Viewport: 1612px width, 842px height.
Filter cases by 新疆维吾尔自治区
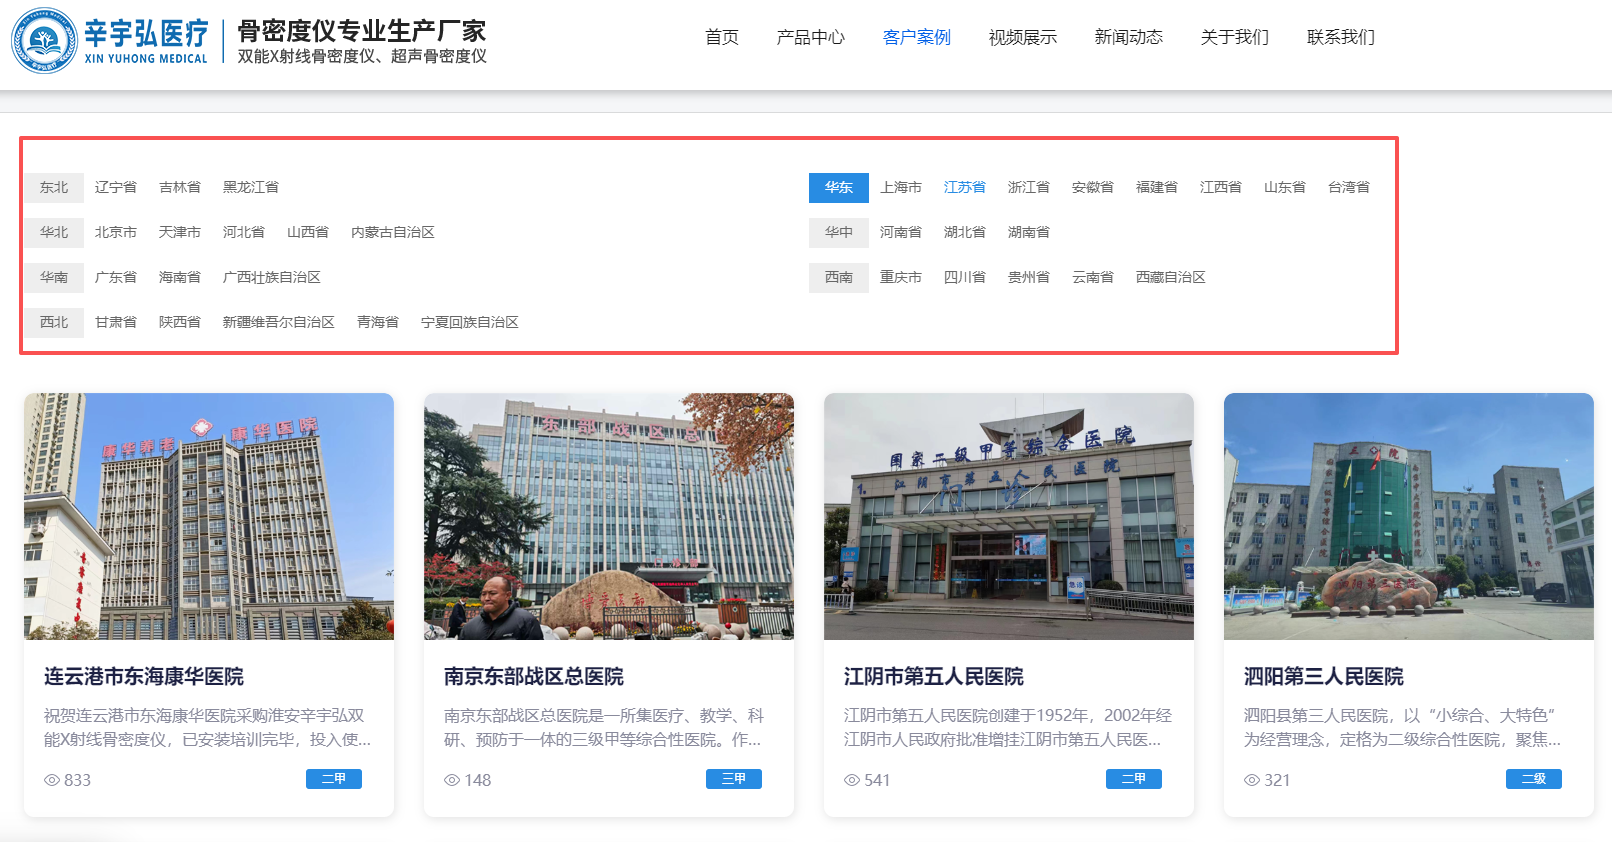pos(278,322)
